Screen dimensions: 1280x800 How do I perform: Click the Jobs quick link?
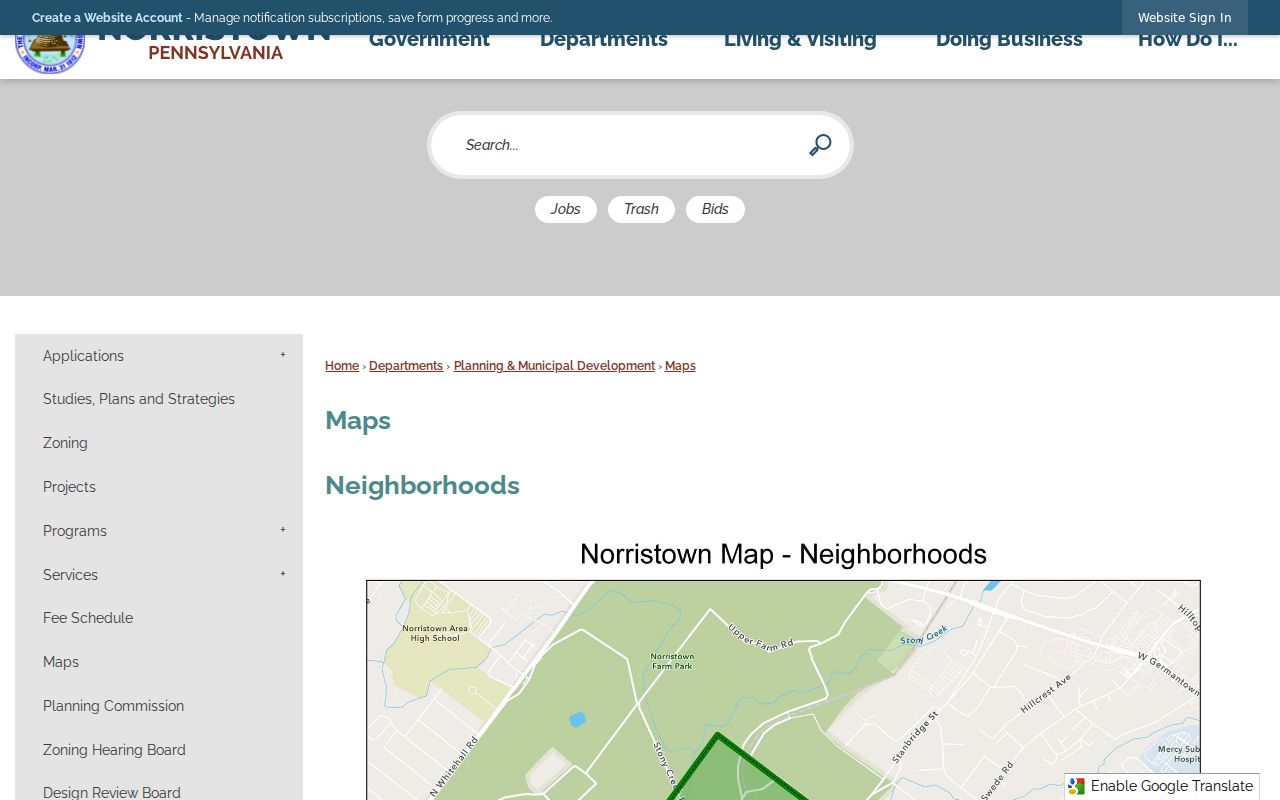click(566, 209)
